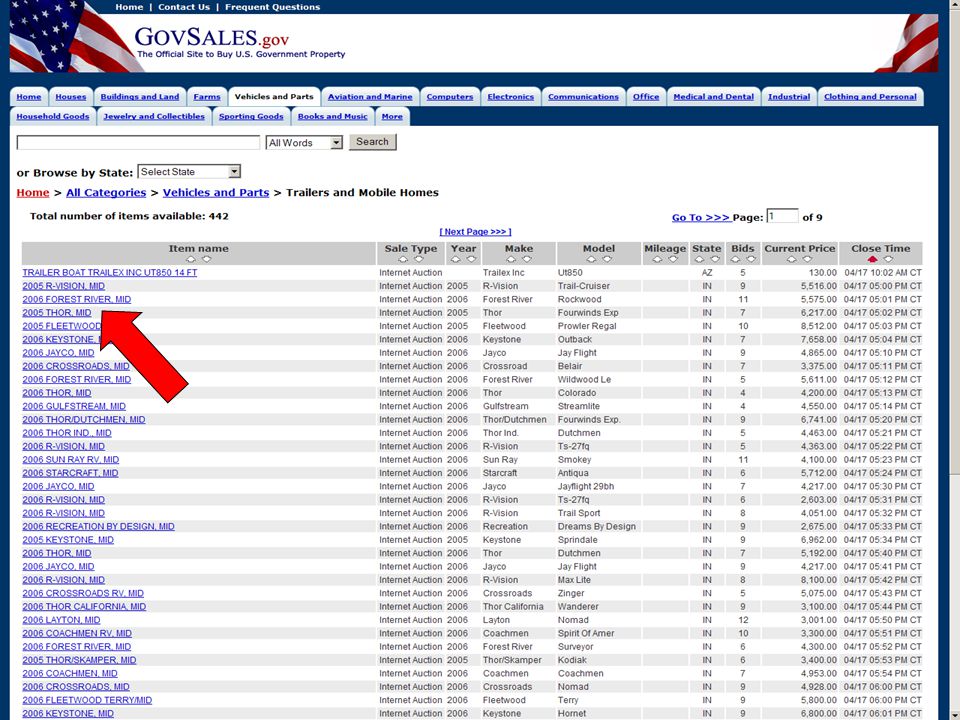Switch to Aviation and Marine tab

pos(370,97)
